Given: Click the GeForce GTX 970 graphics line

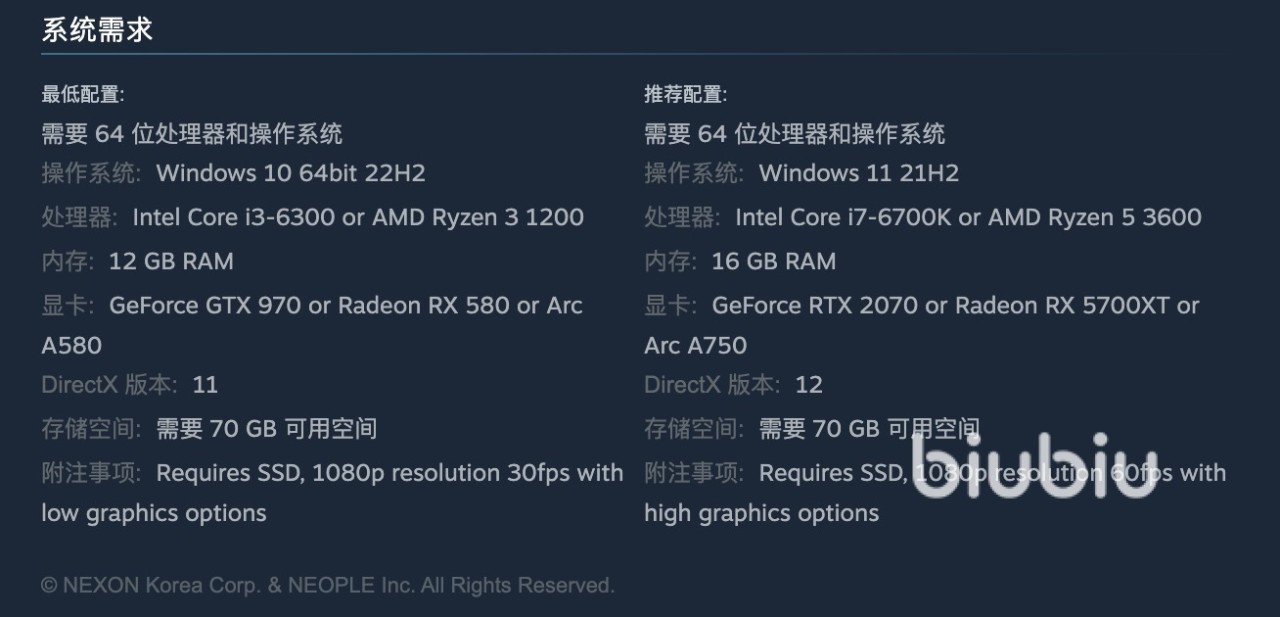Looking at the screenshot, I should (x=345, y=305).
